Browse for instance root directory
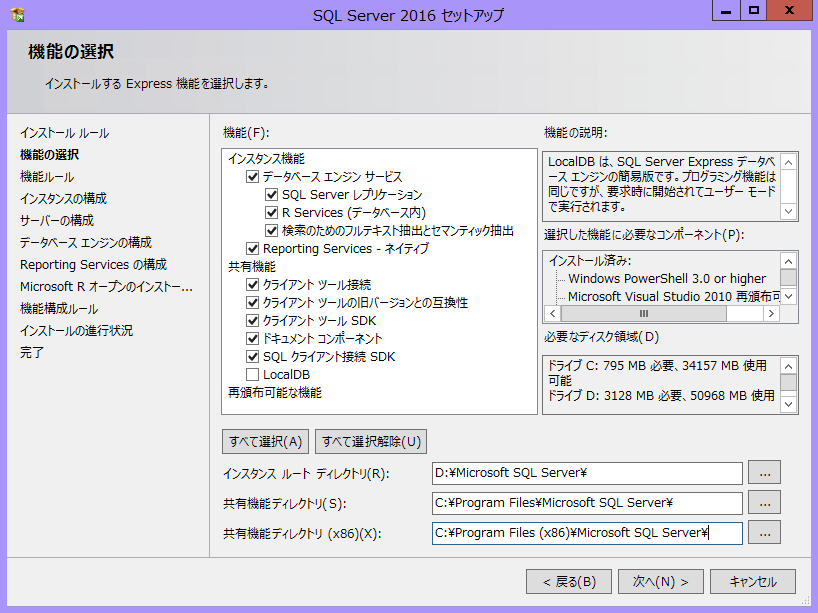Image resolution: width=818 pixels, height=613 pixels. click(x=764, y=472)
